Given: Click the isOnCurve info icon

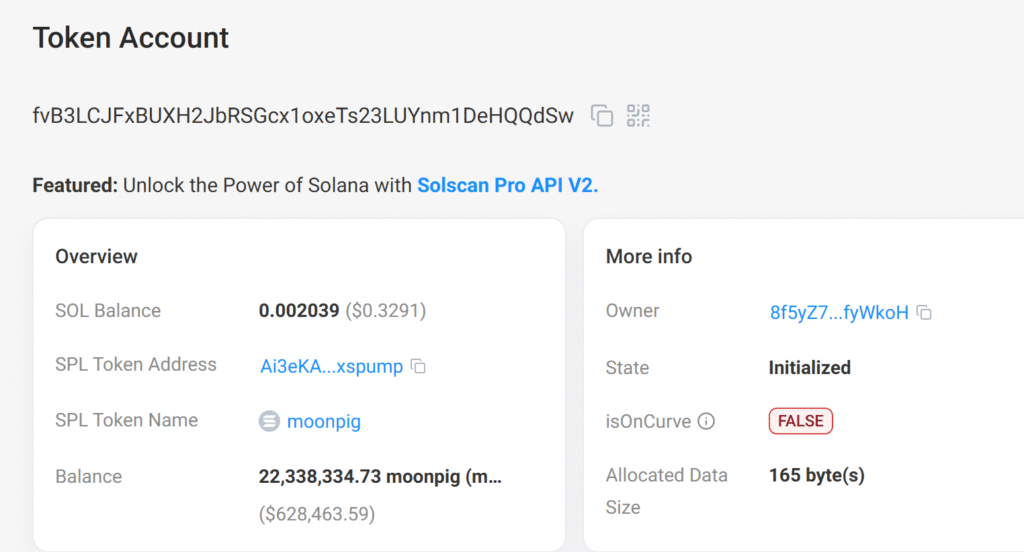Looking at the screenshot, I should [x=706, y=421].
